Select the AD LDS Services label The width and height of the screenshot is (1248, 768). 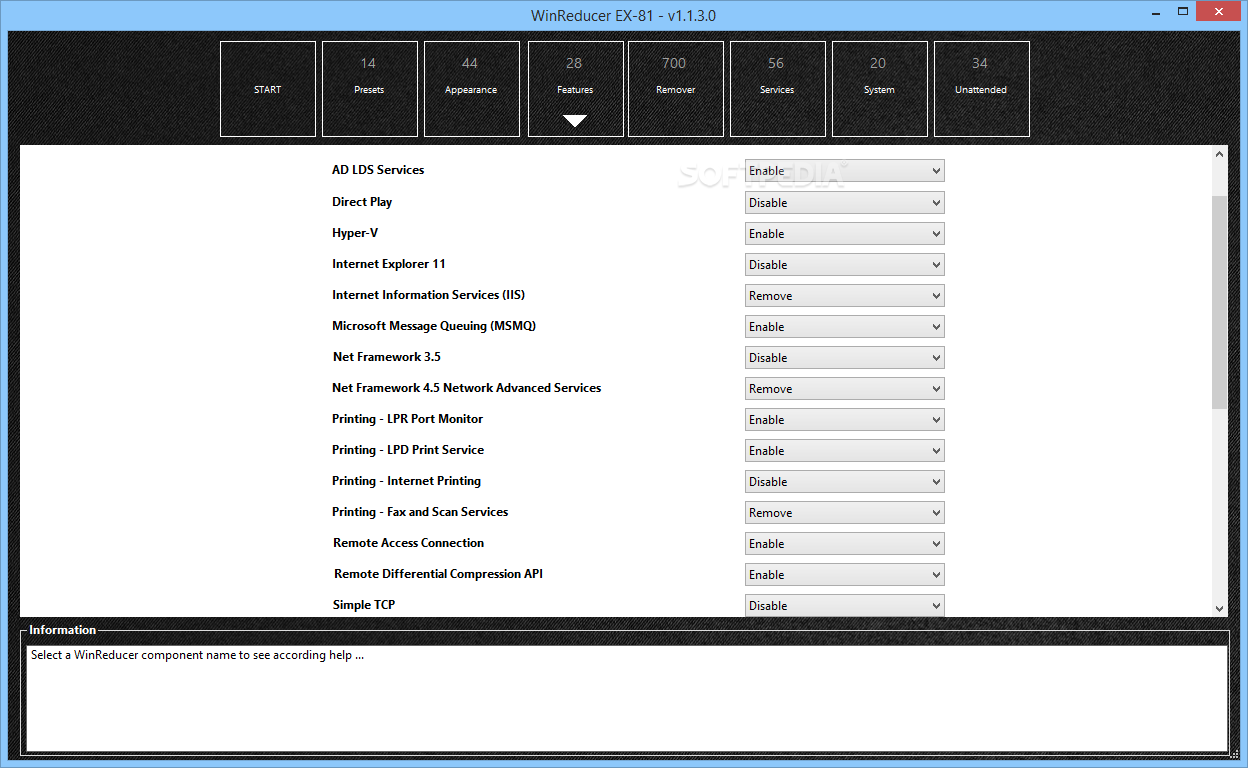[378, 170]
